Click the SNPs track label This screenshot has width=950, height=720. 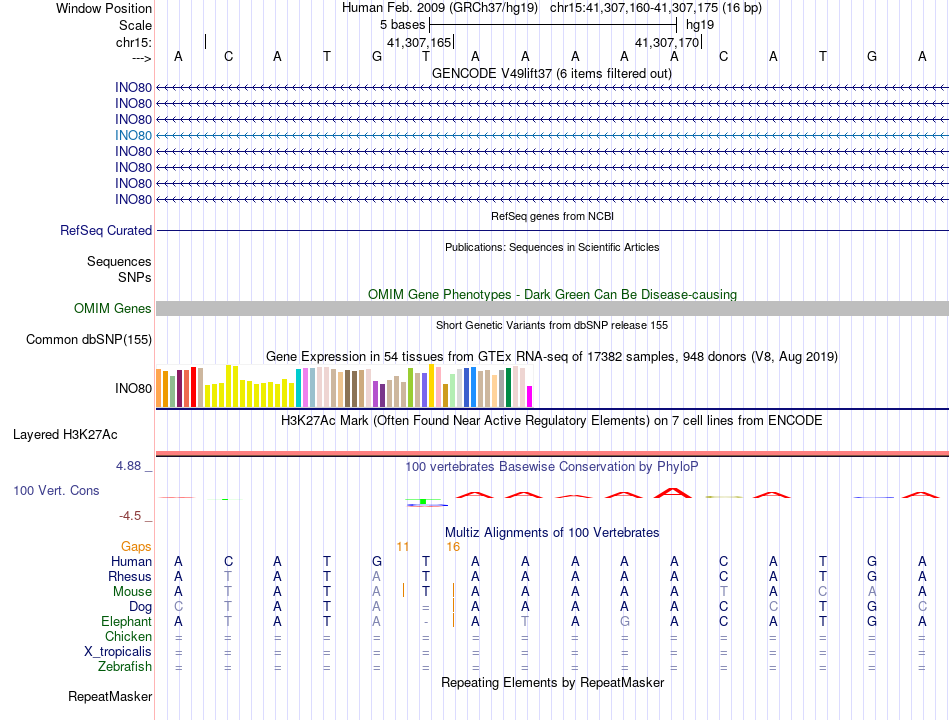click(135, 277)
